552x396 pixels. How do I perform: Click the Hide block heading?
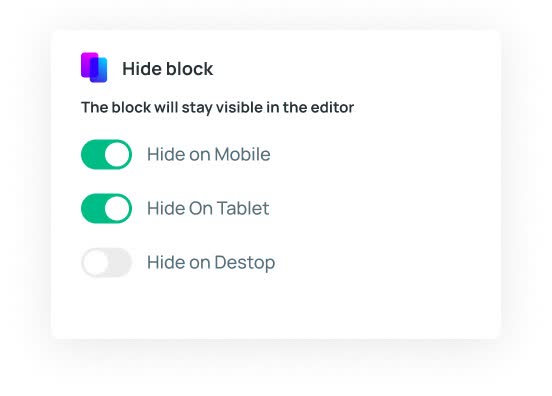point(168,68)
